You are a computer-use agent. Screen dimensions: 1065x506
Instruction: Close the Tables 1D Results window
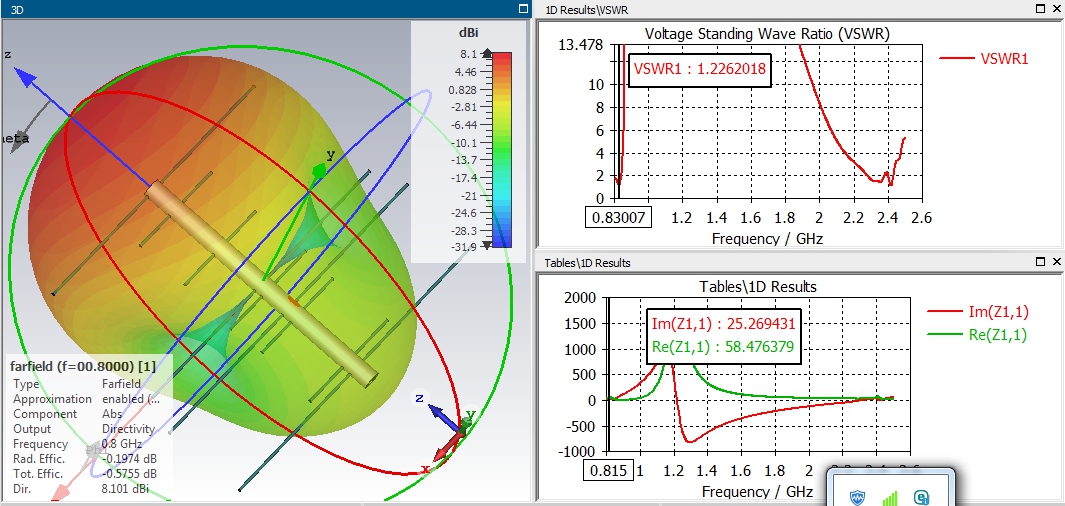[1056, 261]
